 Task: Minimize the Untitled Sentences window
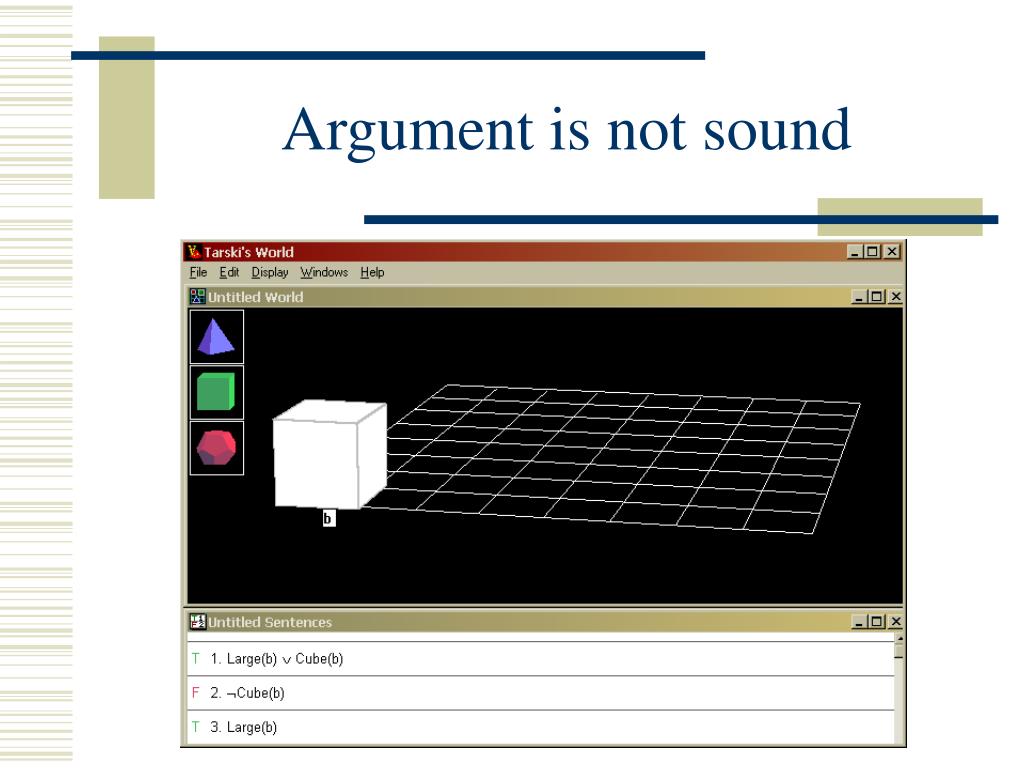click(859, 622)
